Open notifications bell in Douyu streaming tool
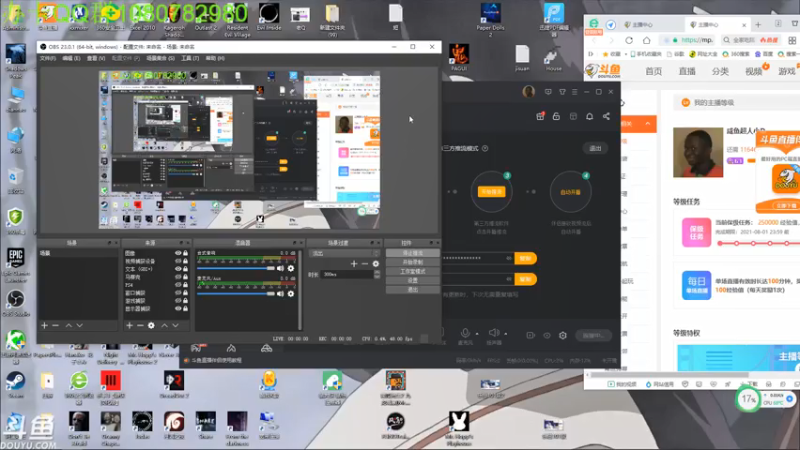 [589, 116]
